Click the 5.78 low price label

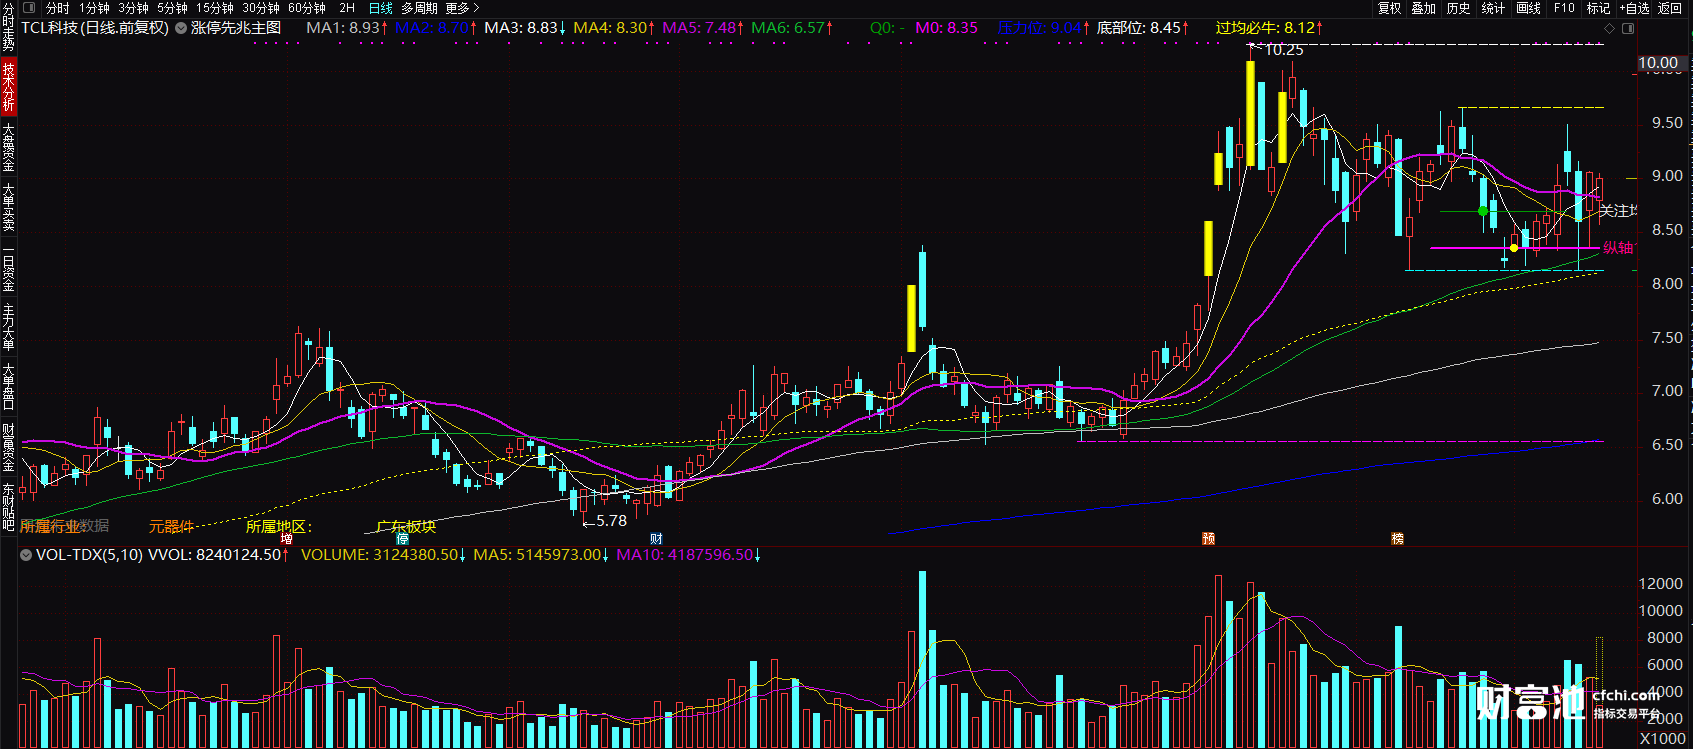pos(611,521)
